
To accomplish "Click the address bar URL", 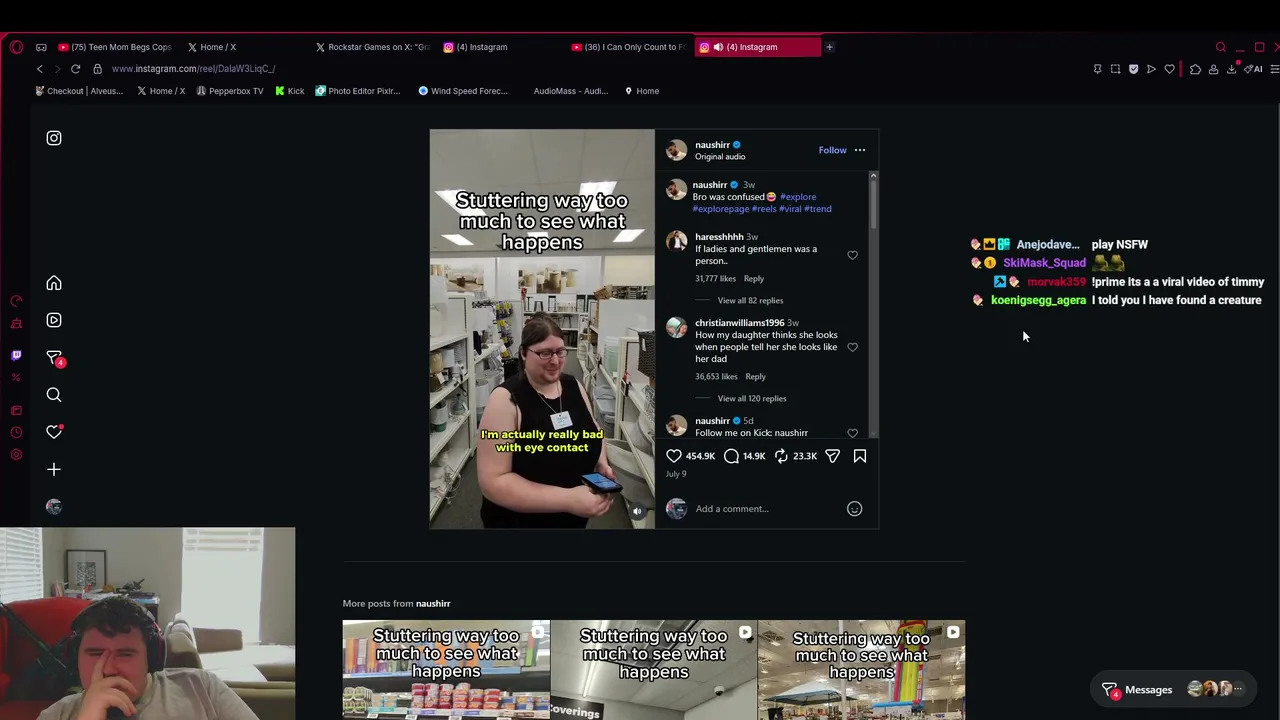I will tap(193, 69).
